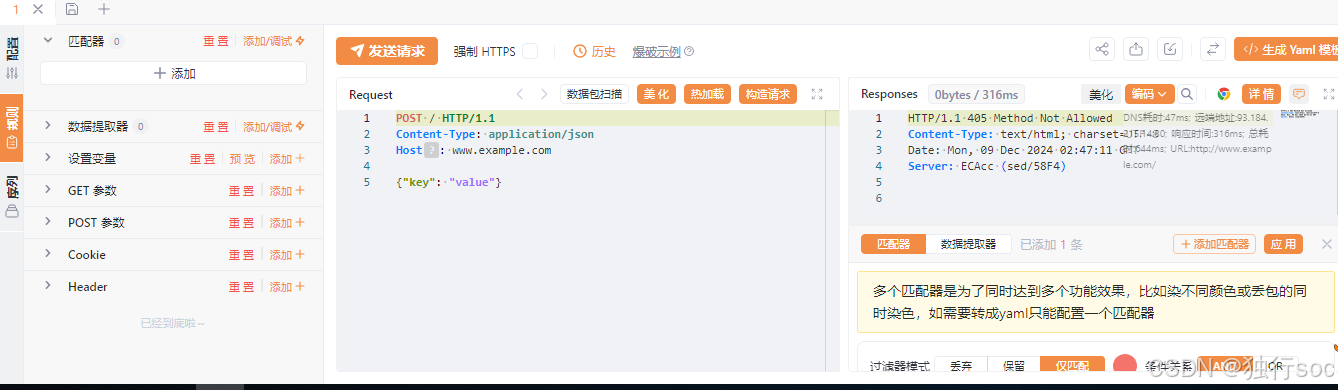Click 添加 in the GET 参数 row
The width and height of the screenshot is (1338, 390).
286,190
